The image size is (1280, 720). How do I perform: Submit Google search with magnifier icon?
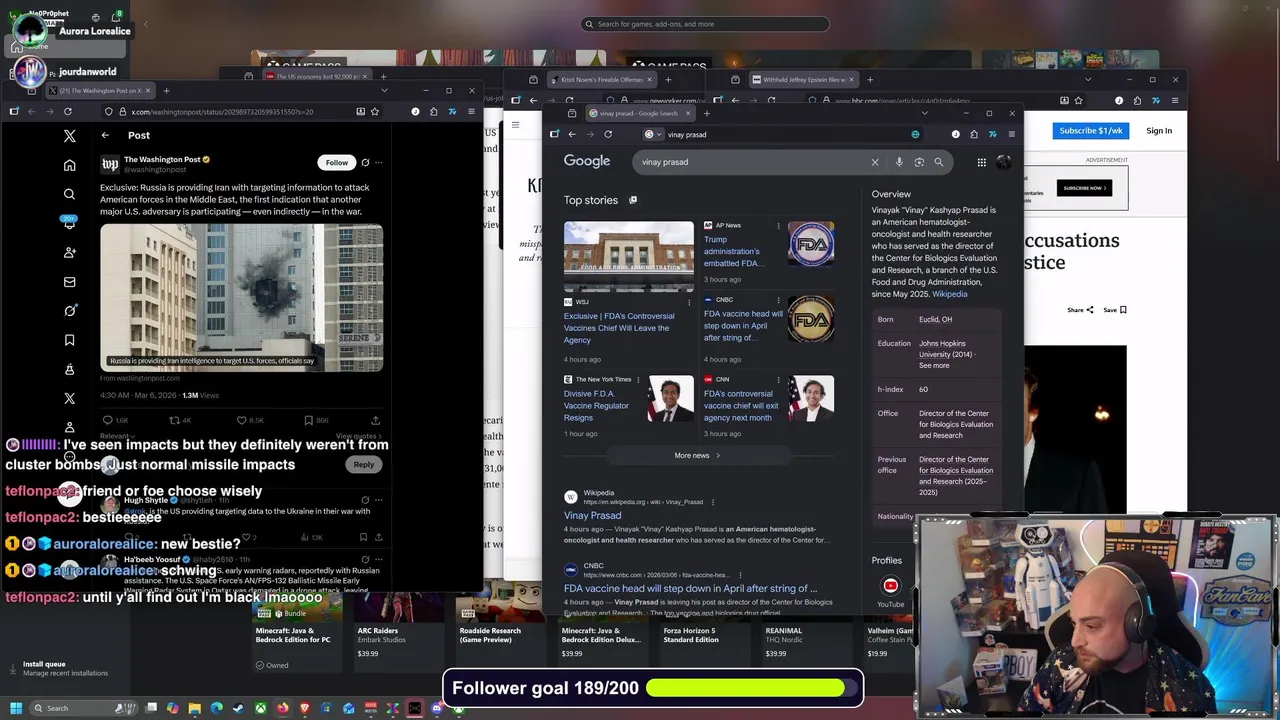click(x=938, y=162)
